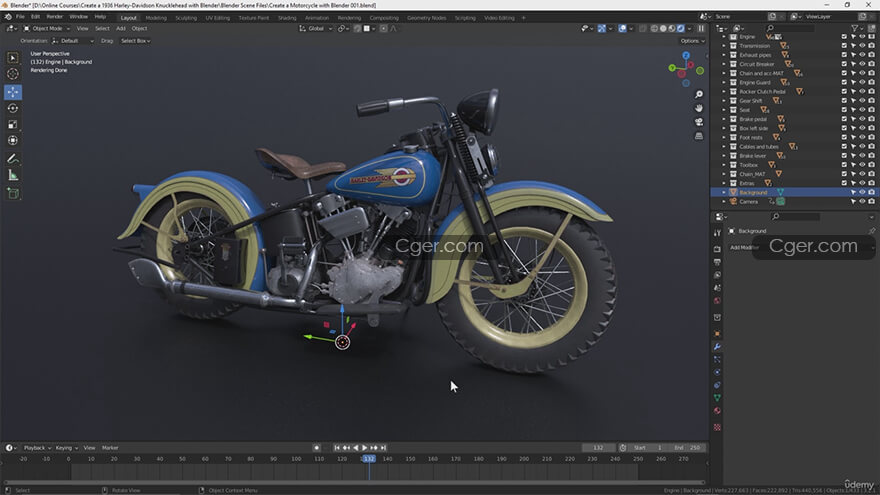Open the Select Box drag dropdown
The height and width of the screenshot is (495, 880).
pos(135,41)
